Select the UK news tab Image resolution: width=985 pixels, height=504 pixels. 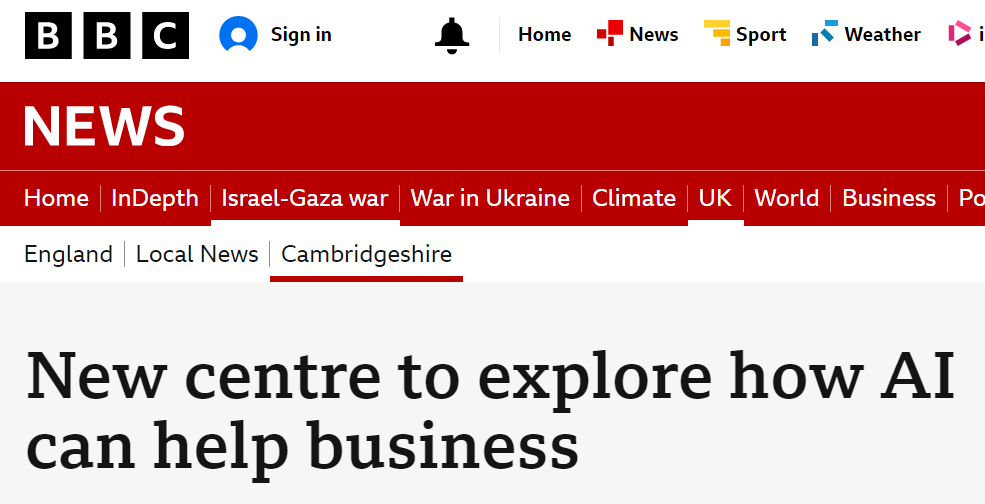tap(716, 198)
